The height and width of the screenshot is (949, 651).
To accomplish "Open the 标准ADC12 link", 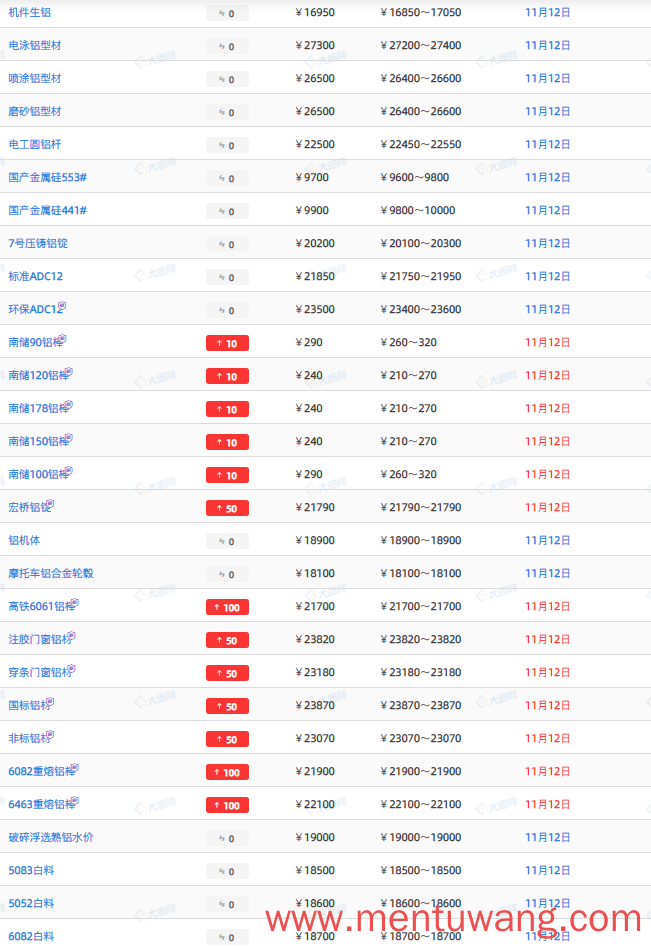I will coord(36,276).
